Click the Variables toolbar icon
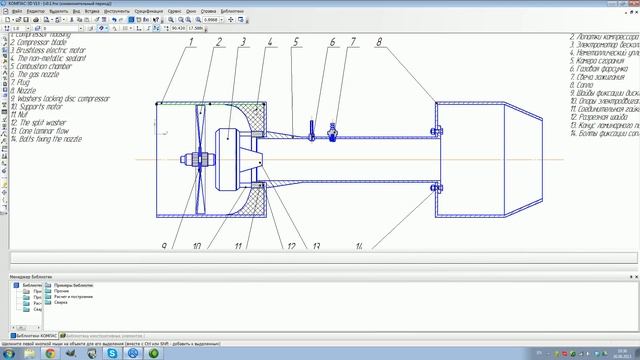The height and width of the screenshot is (360, 640). [x=138, y=20]
